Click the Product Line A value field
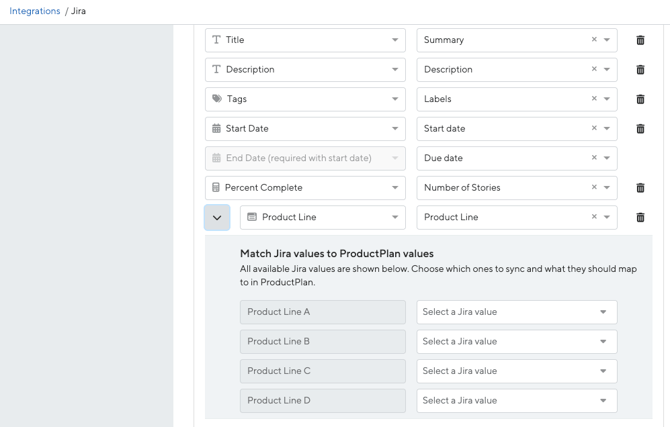The width and height of the screenshot is (670, 427). (323, 312)
